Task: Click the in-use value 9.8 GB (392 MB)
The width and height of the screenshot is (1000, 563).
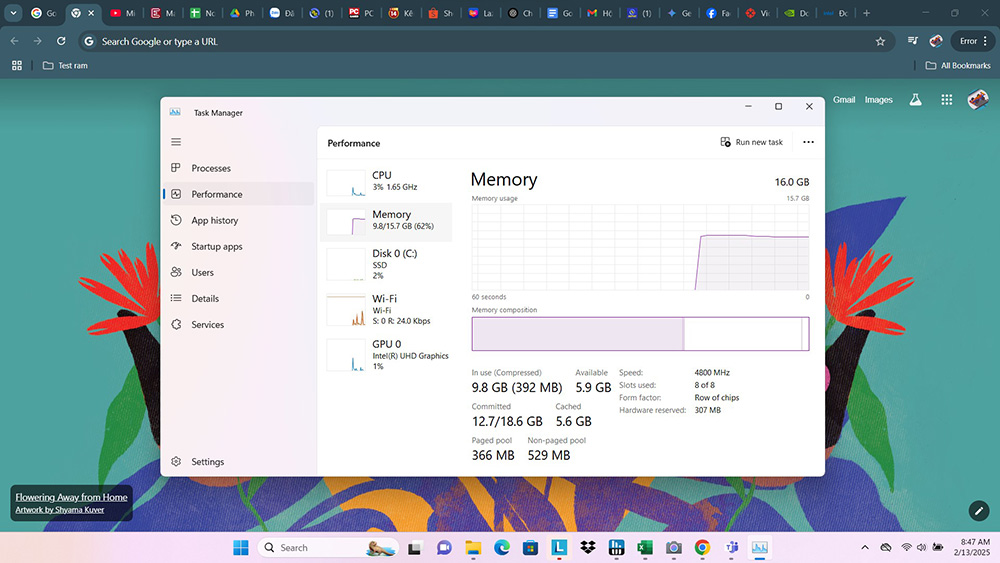Action: 517,388
